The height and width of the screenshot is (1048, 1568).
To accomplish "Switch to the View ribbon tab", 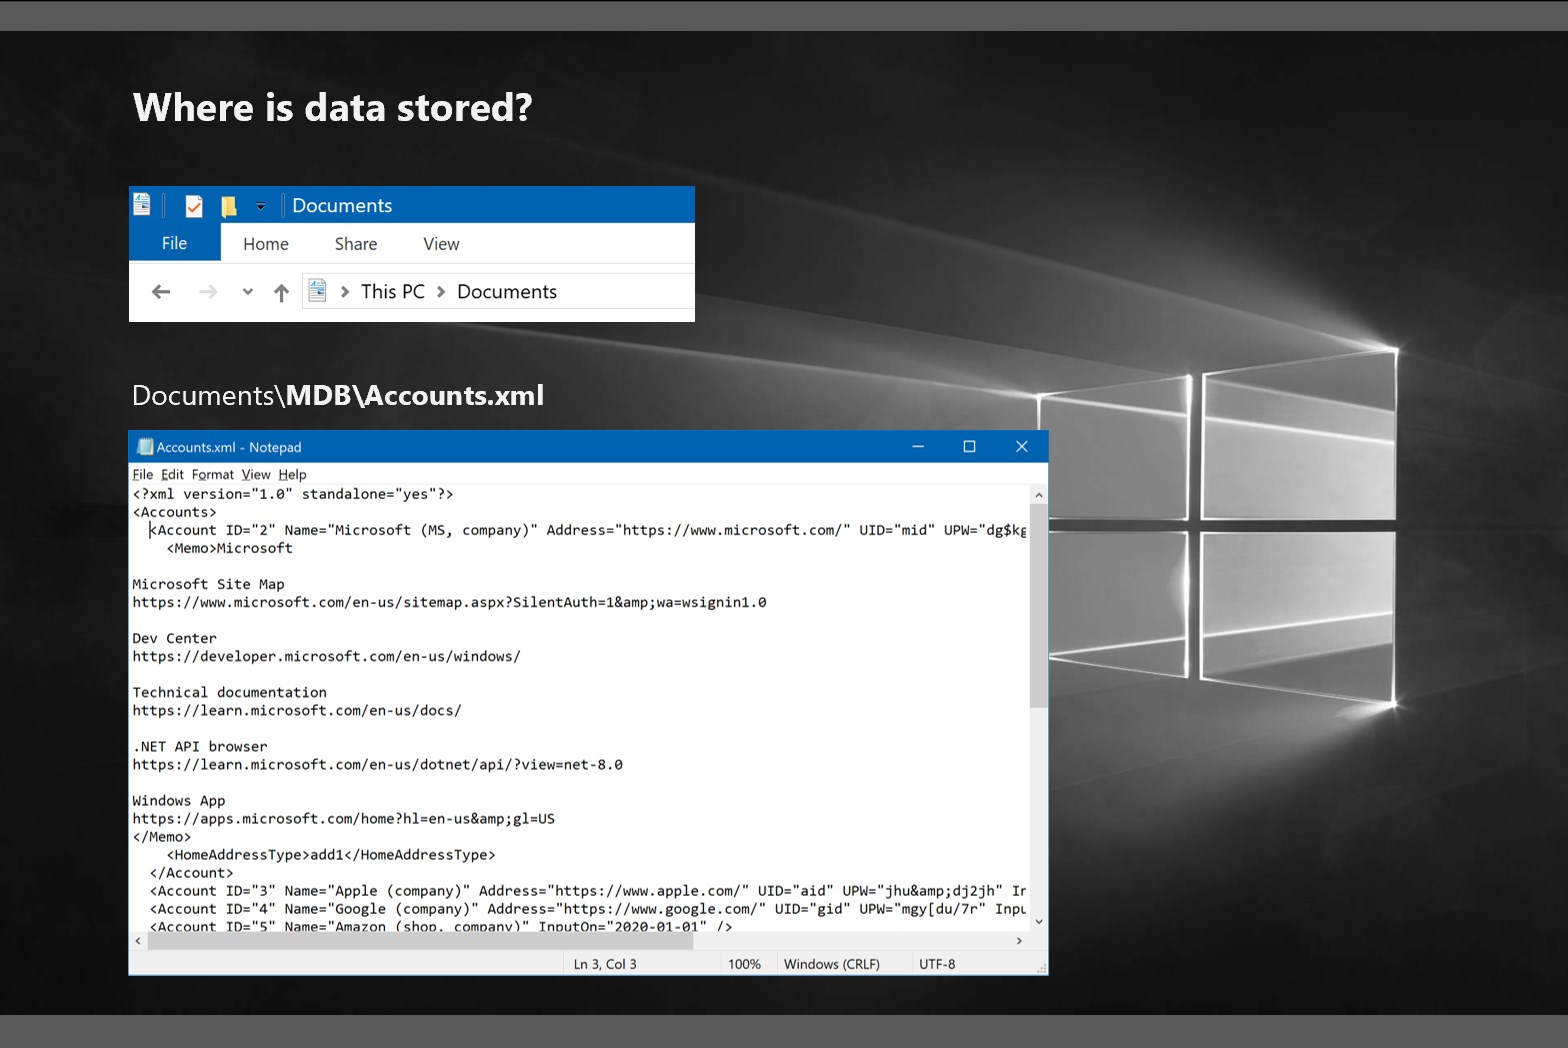I will [441, 244].
